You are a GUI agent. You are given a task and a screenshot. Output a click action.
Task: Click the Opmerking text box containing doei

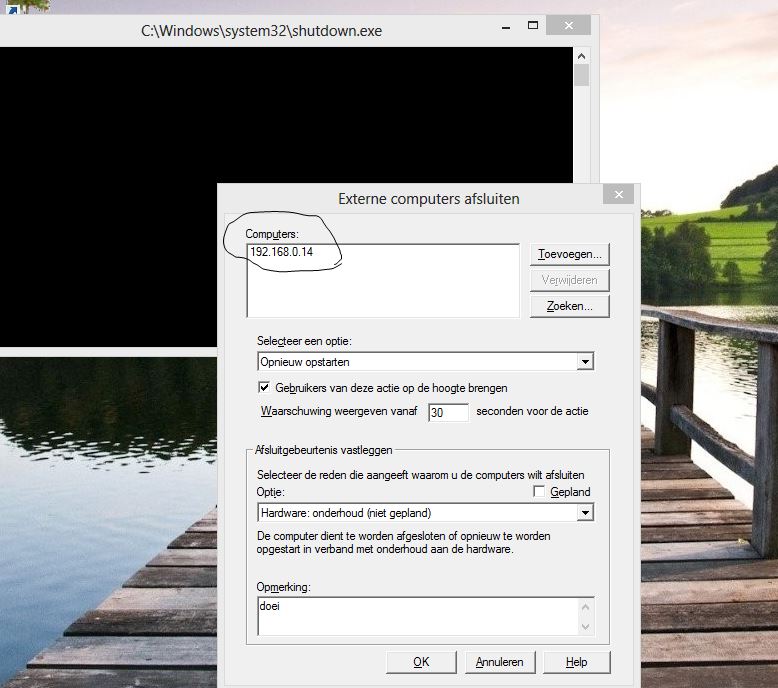point(418,616)
